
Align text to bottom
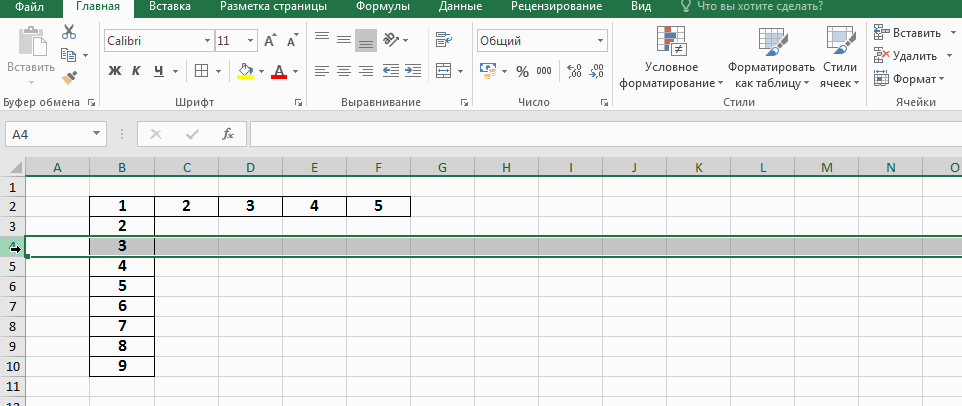(366, 40)
